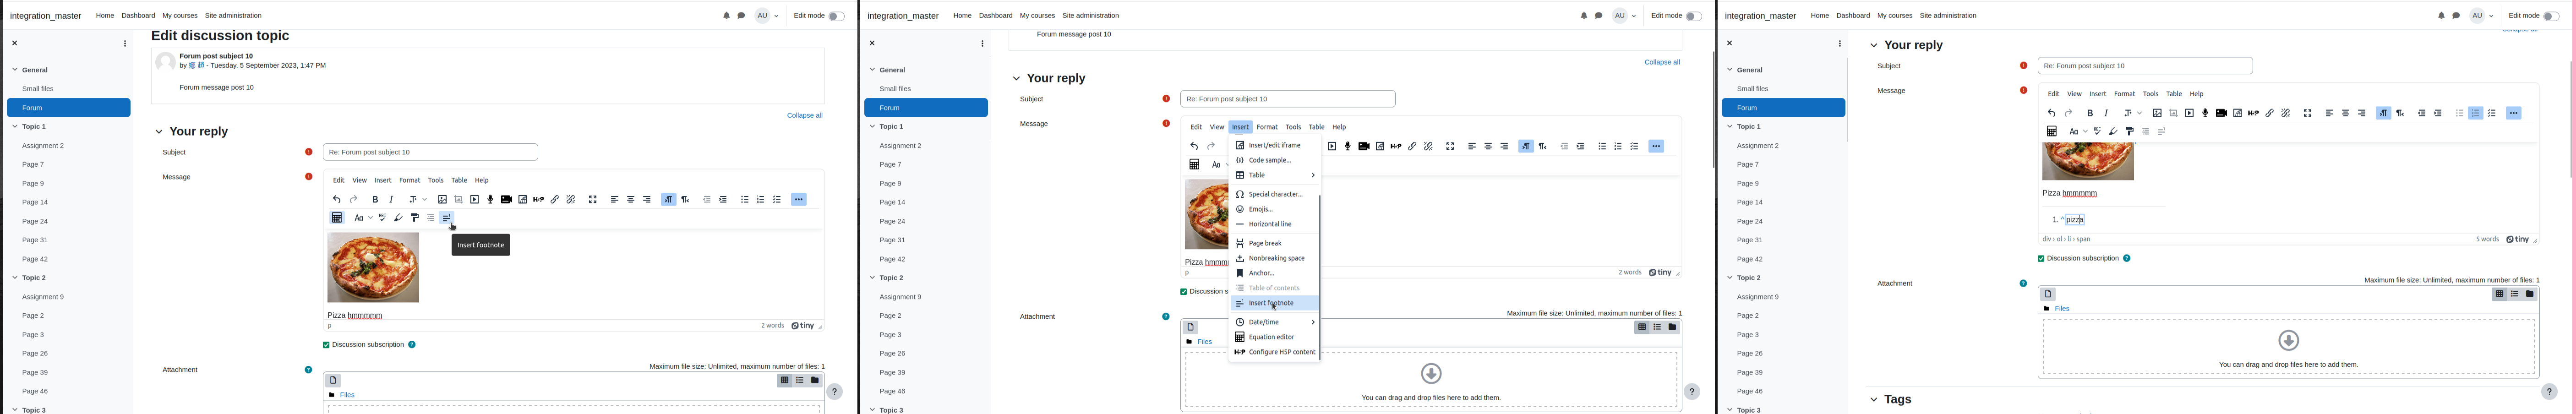Open Format menu in left window editor
Viewport: 2576px width, 414px height.
[410, 181]
